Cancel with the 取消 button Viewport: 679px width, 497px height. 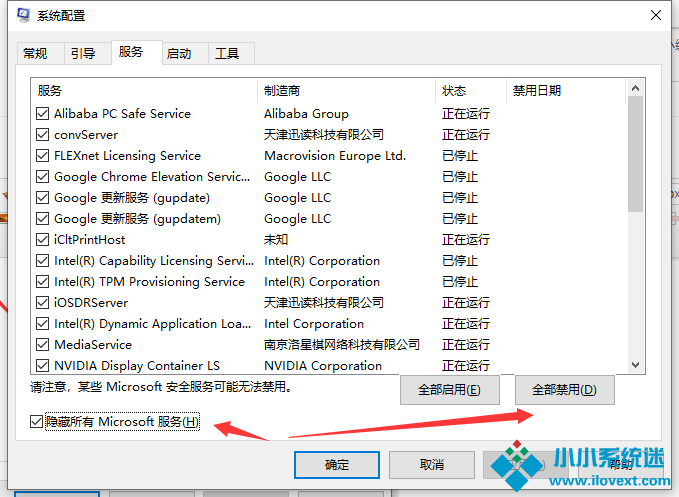pos(432,465)
